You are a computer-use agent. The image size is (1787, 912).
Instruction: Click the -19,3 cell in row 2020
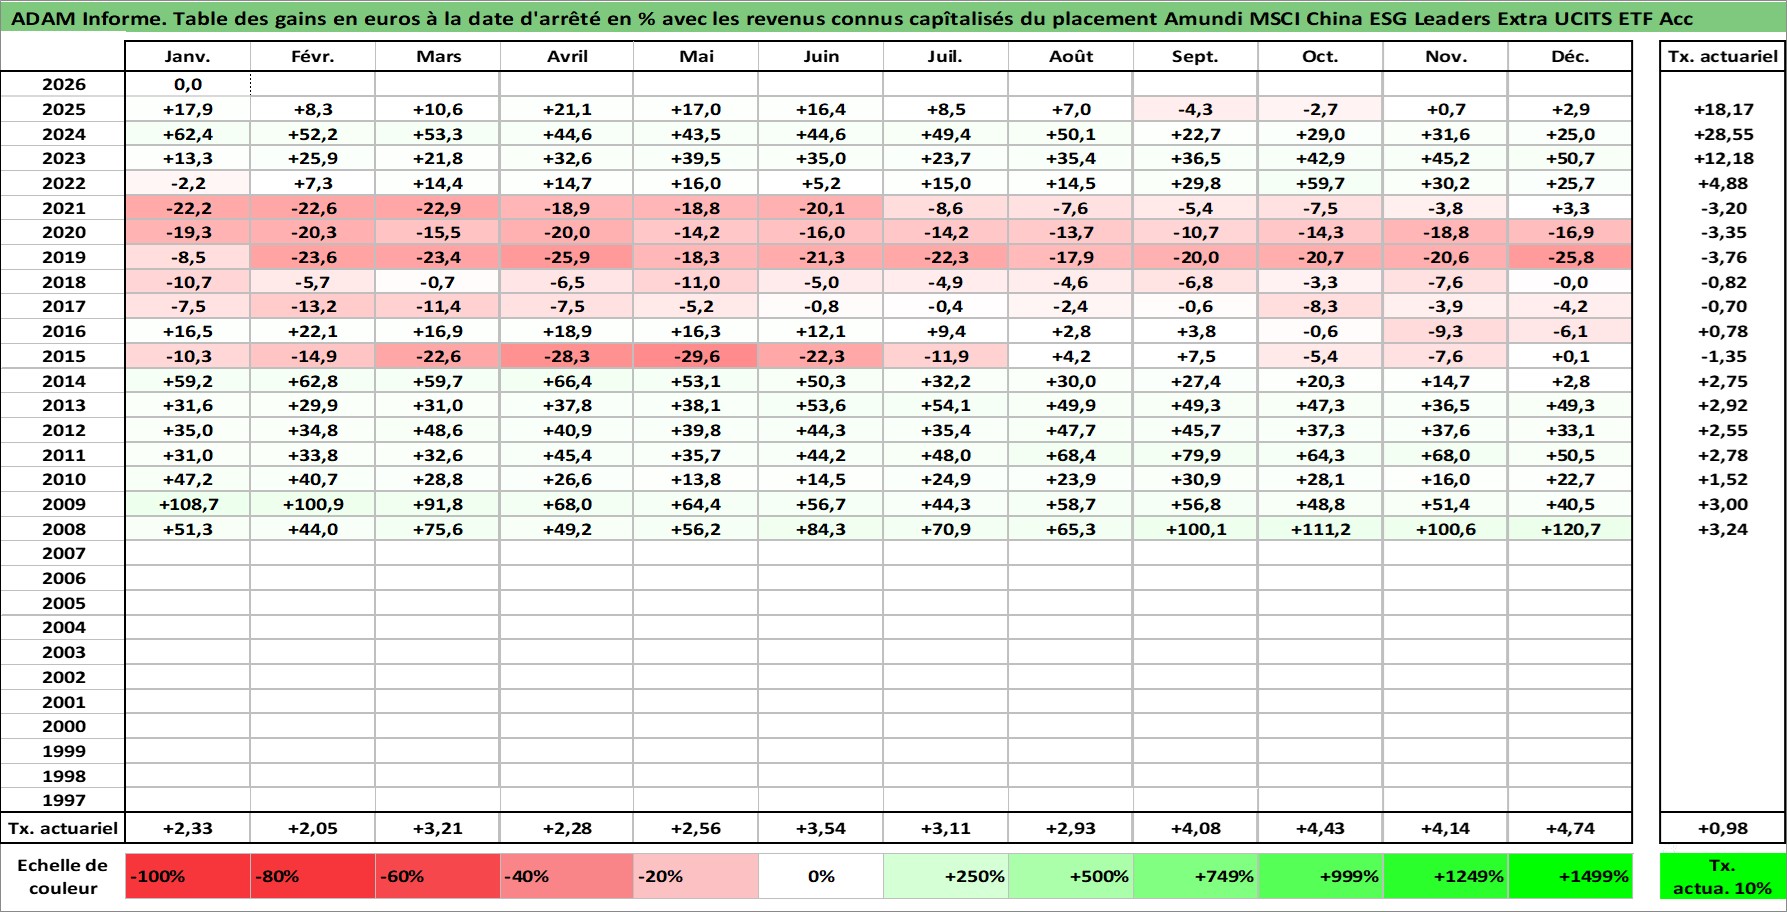click(188, 233)
